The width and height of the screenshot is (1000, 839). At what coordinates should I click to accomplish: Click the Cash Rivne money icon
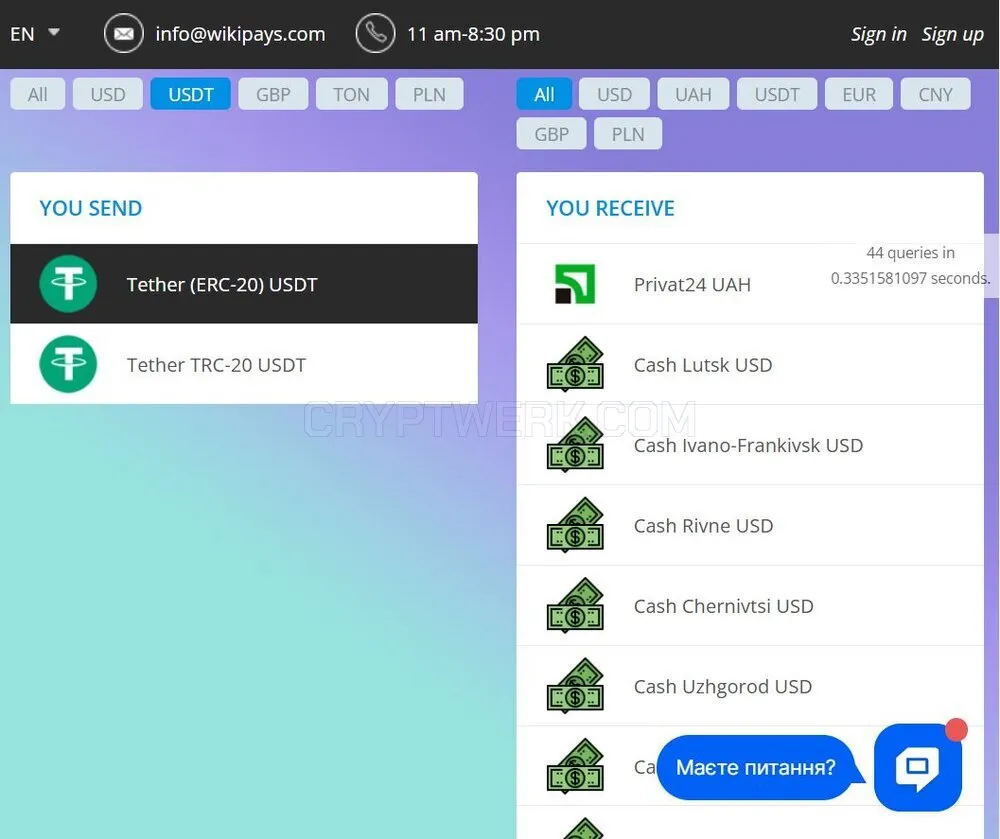click(575, 525)
